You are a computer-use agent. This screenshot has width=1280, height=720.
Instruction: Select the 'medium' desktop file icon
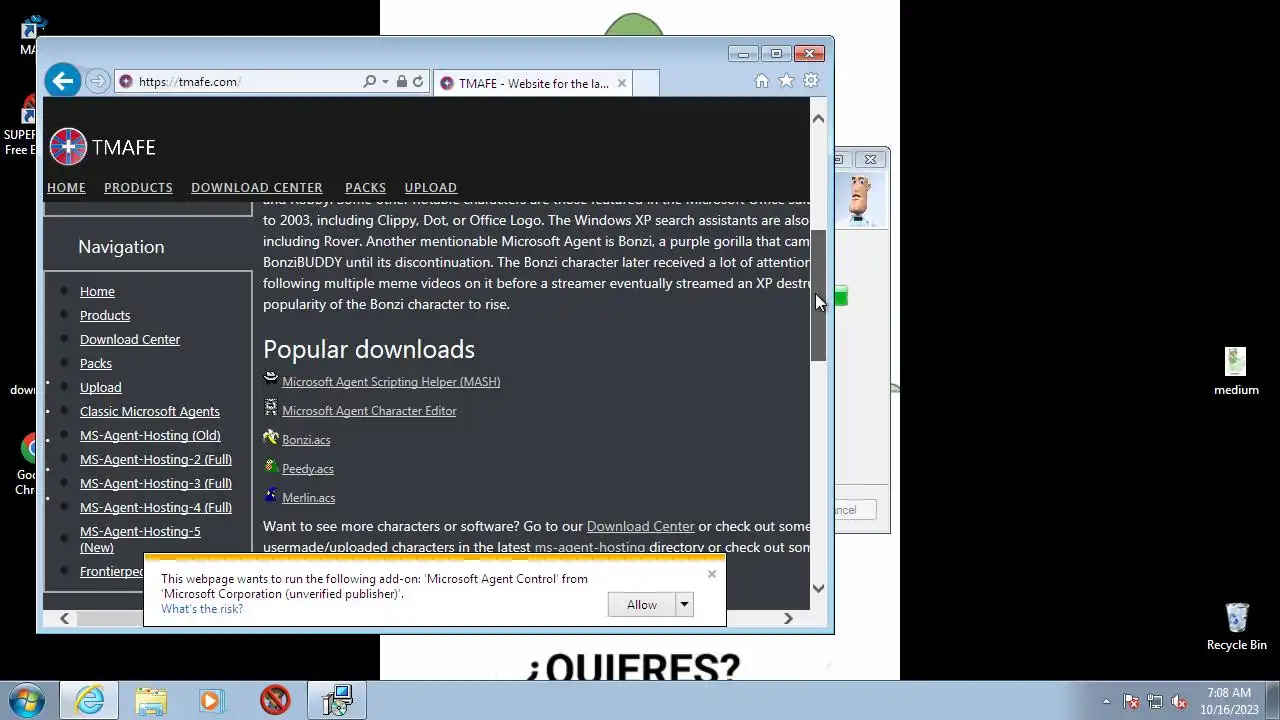tap(1236, 371)
